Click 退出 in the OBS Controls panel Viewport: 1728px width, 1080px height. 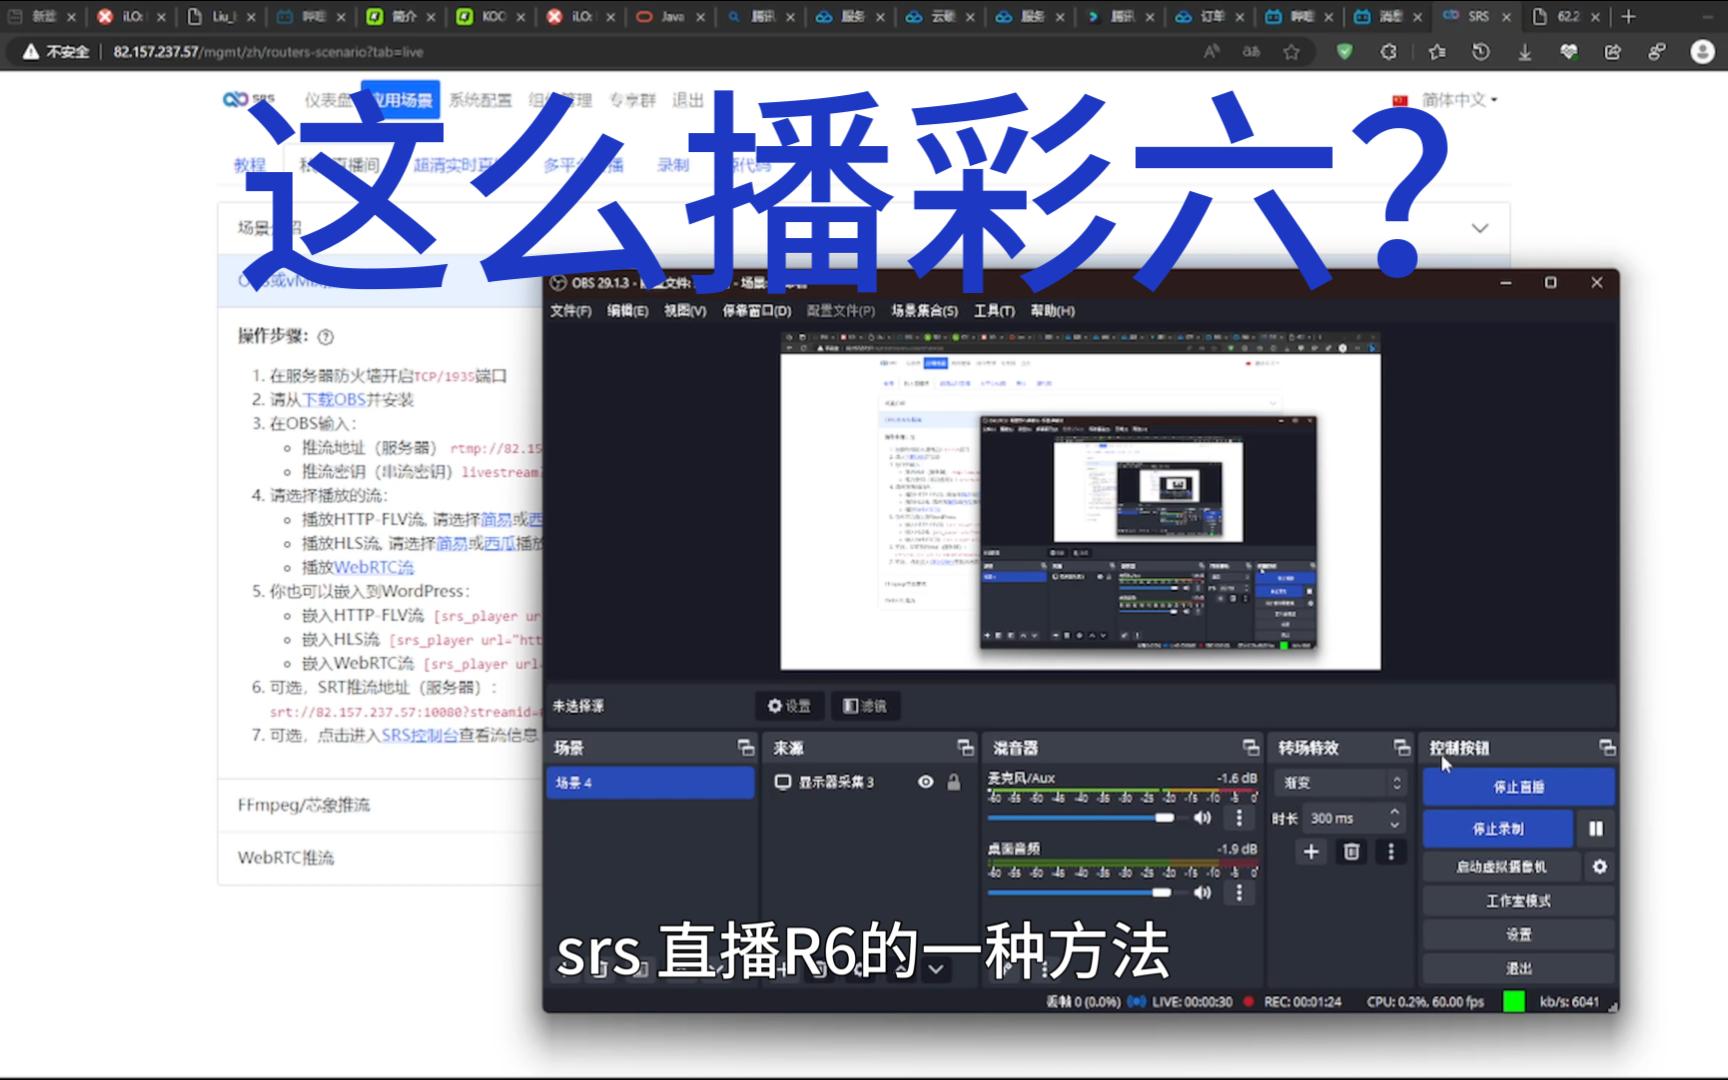click(x=1518, y=969)
